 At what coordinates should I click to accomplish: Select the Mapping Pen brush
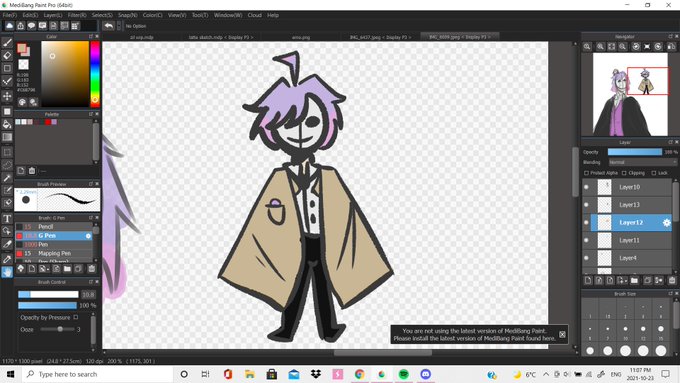click(54, 253)
